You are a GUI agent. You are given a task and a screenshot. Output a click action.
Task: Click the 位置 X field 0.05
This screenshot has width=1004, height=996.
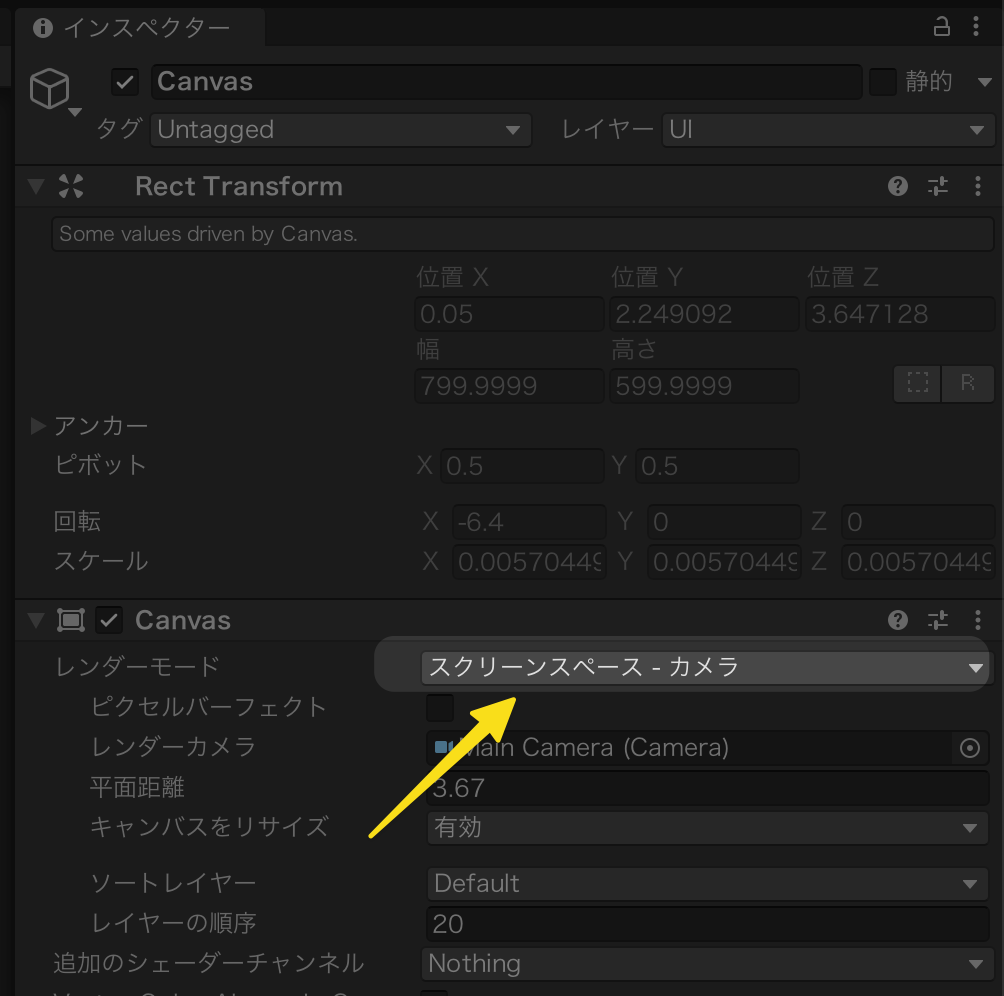pos(509,314)
